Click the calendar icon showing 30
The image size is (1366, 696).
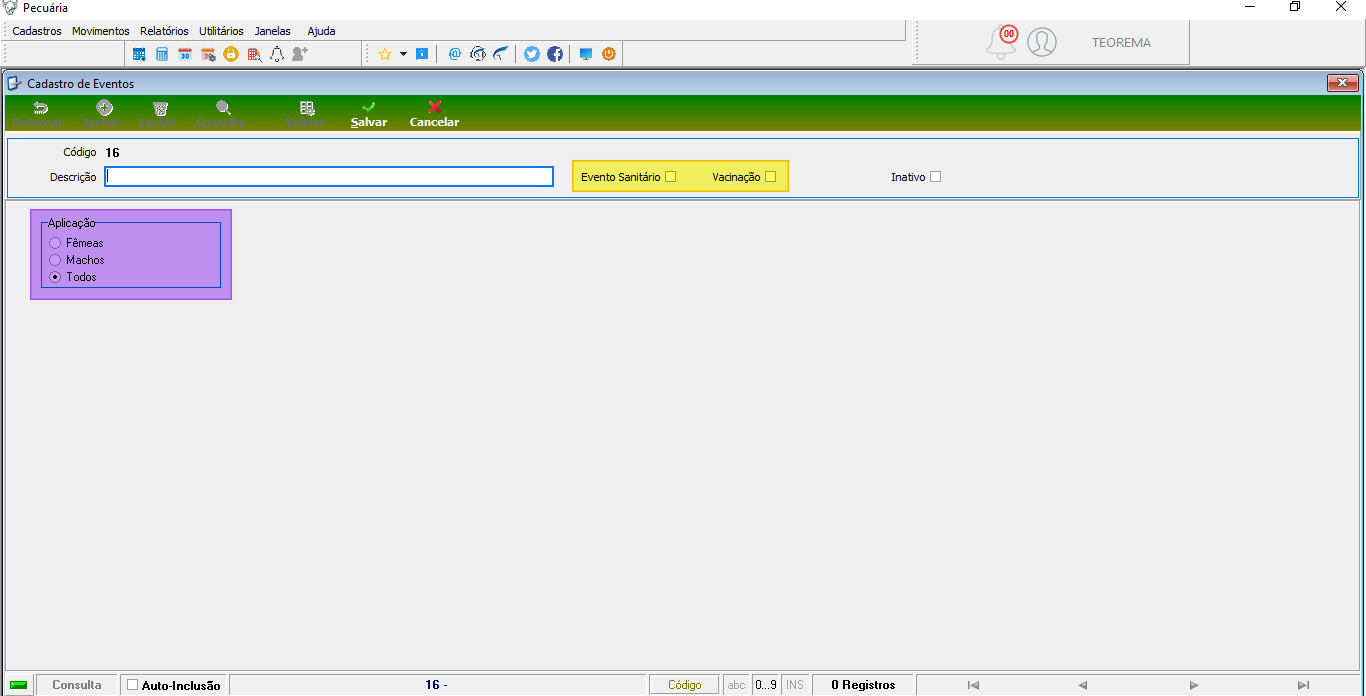coord(185,54)
